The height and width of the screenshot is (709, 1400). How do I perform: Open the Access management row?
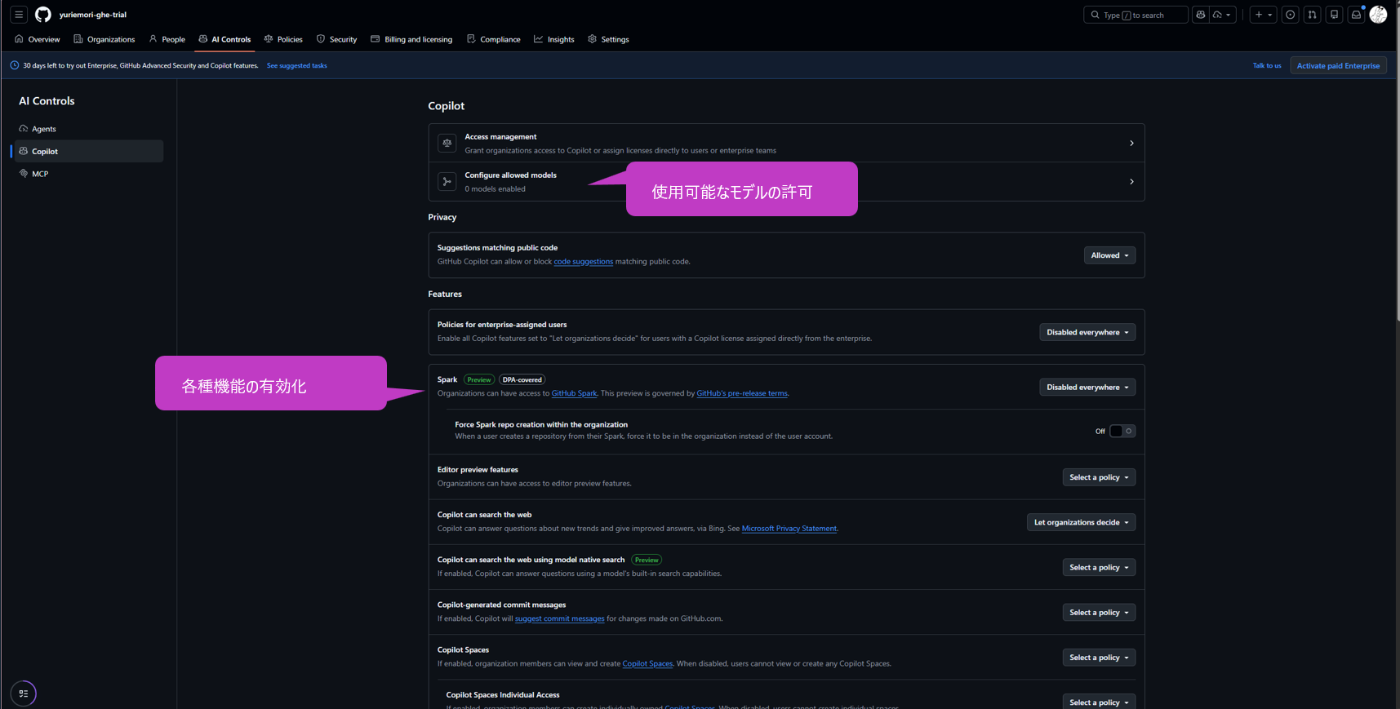pyautogui.click(x=786, y=143)
